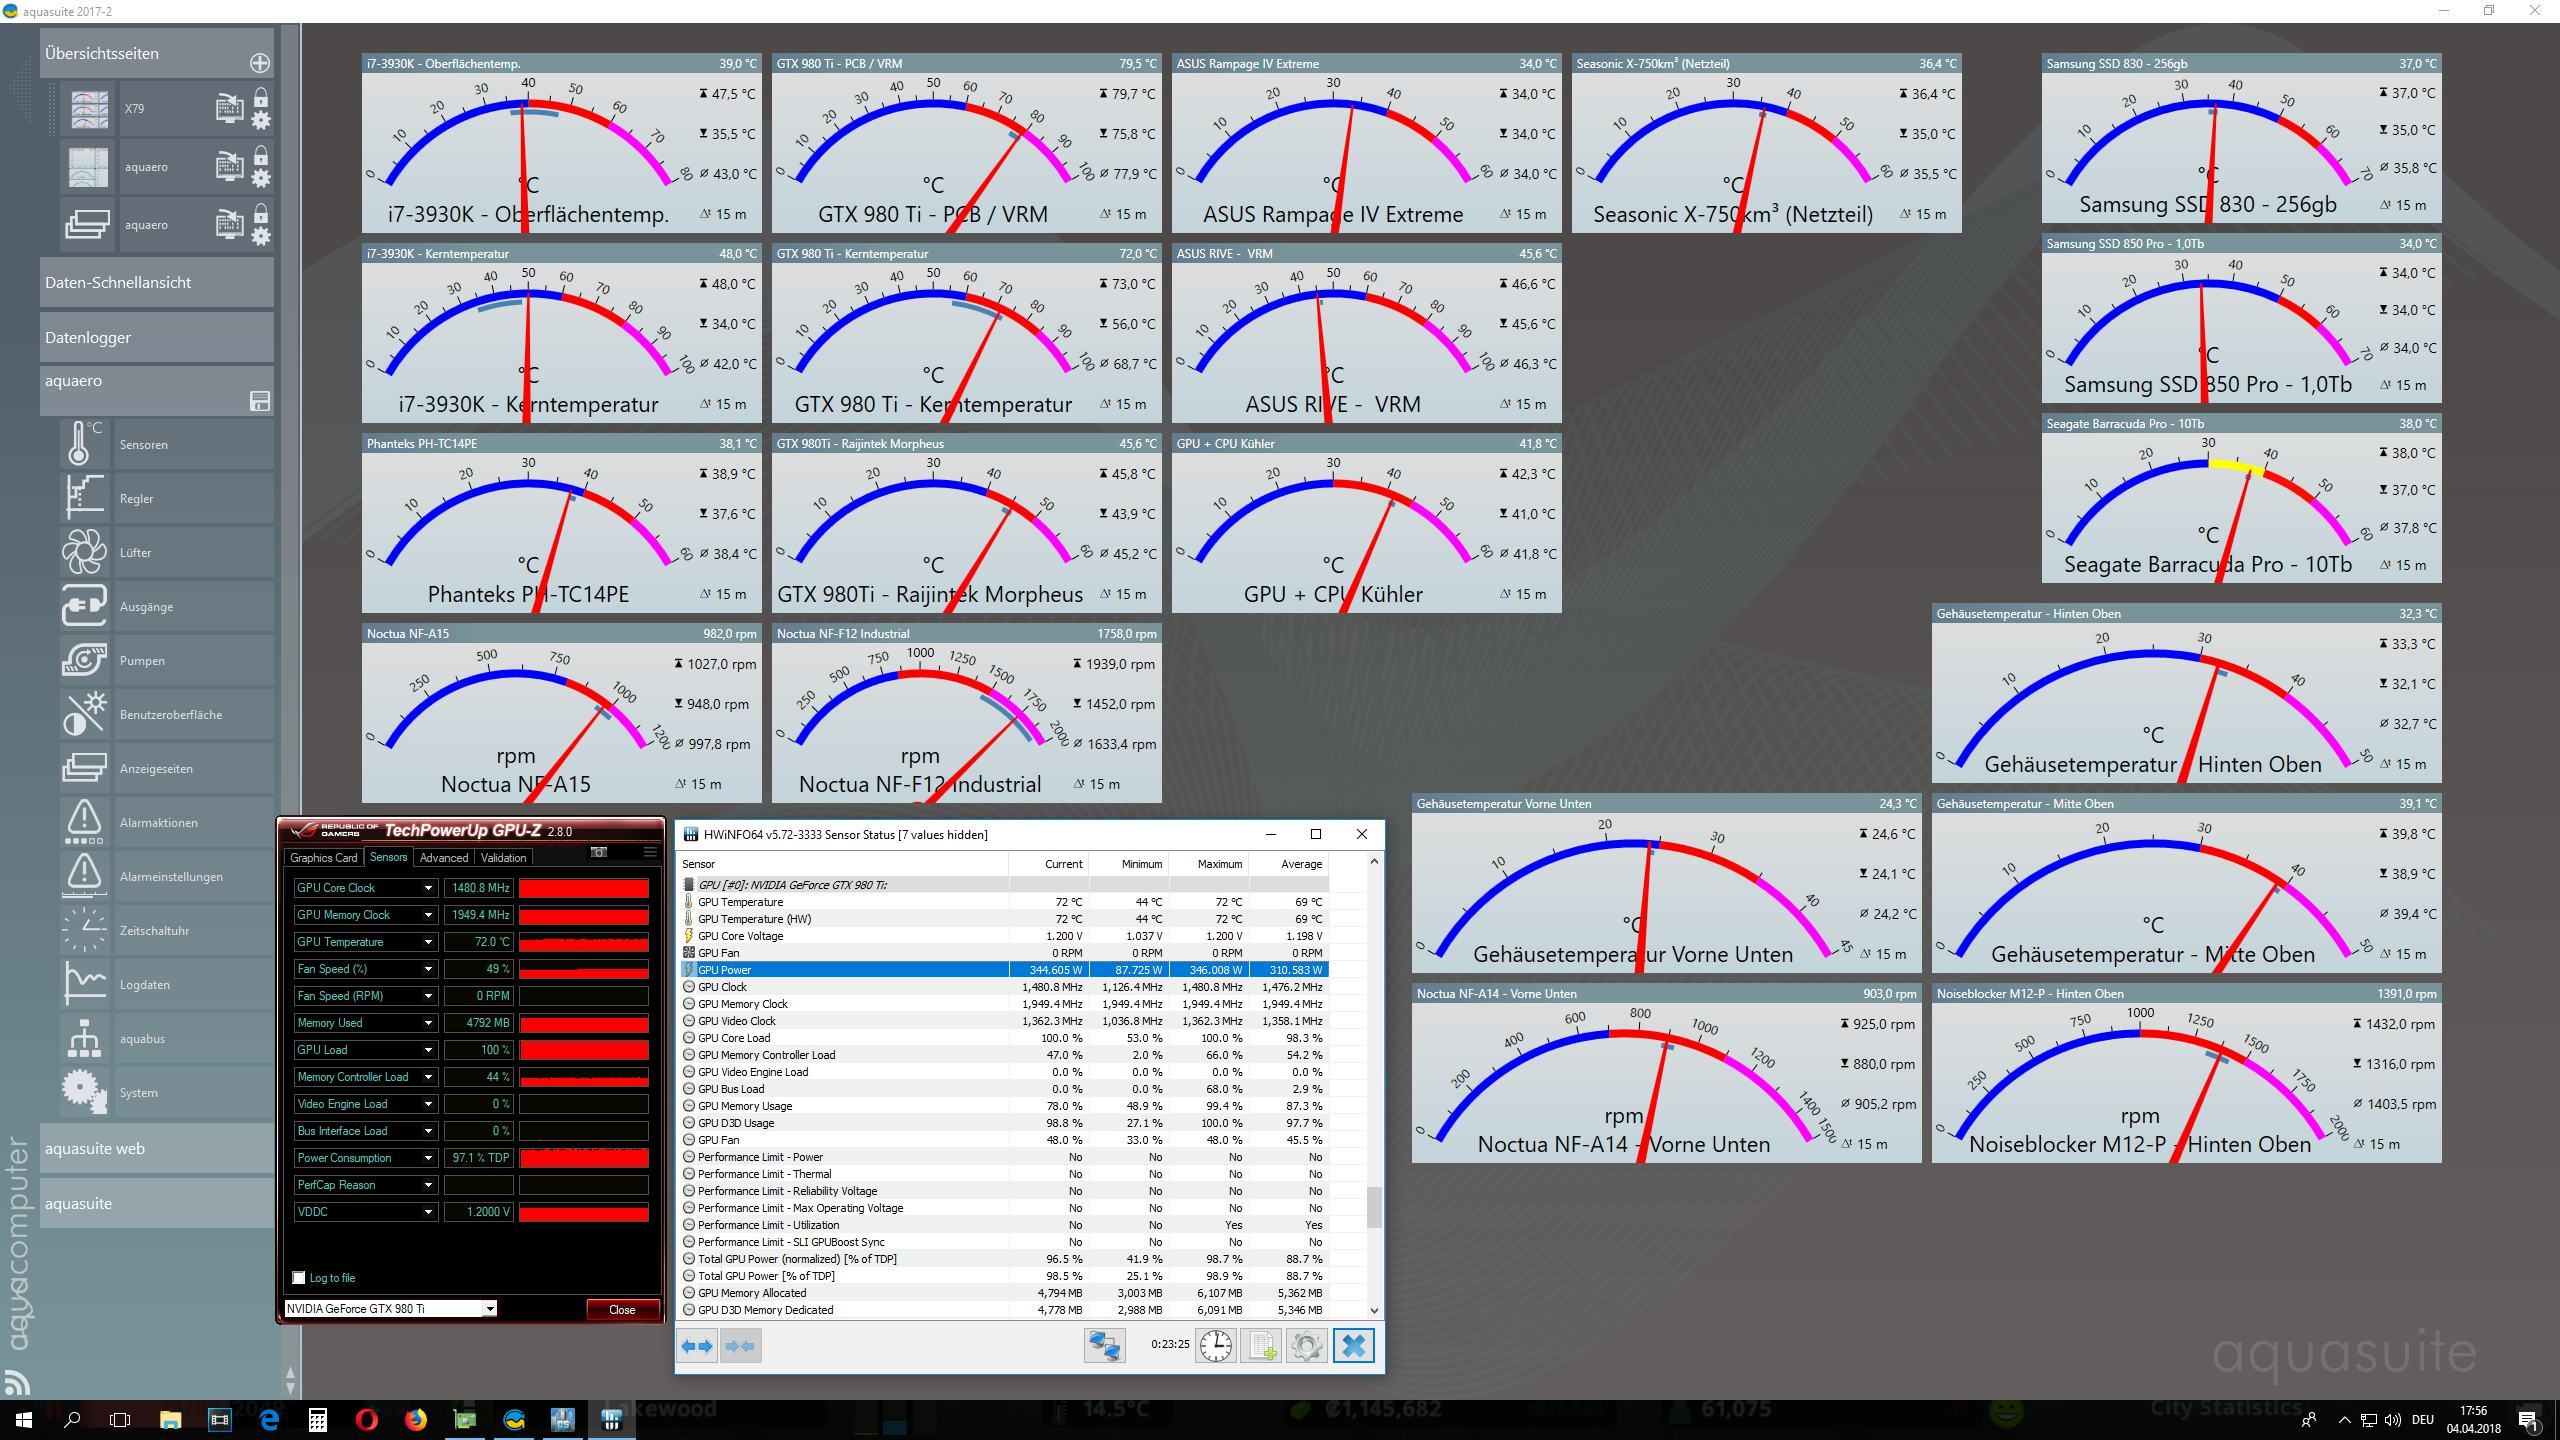
Task: Select the X79 overview page thumbnail
Action: point(89,109)
